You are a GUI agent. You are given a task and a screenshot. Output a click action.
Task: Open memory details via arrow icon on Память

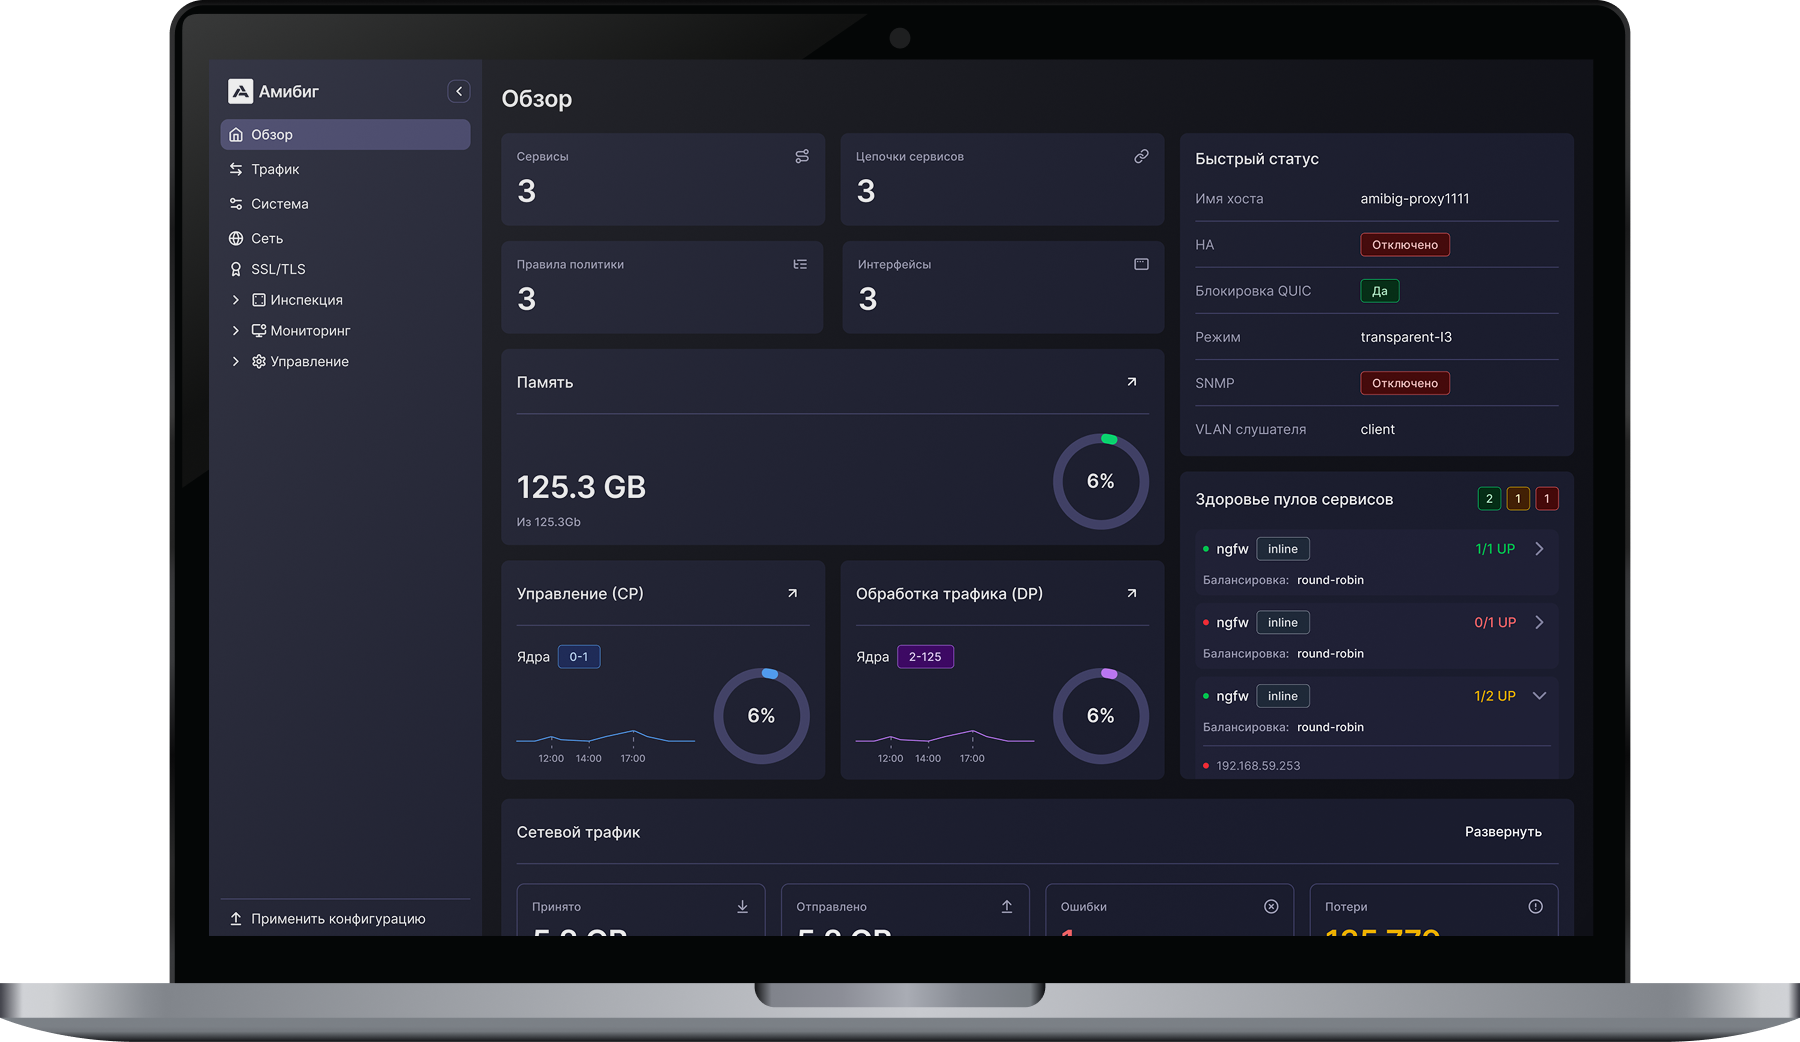[x=1131, y=382]
